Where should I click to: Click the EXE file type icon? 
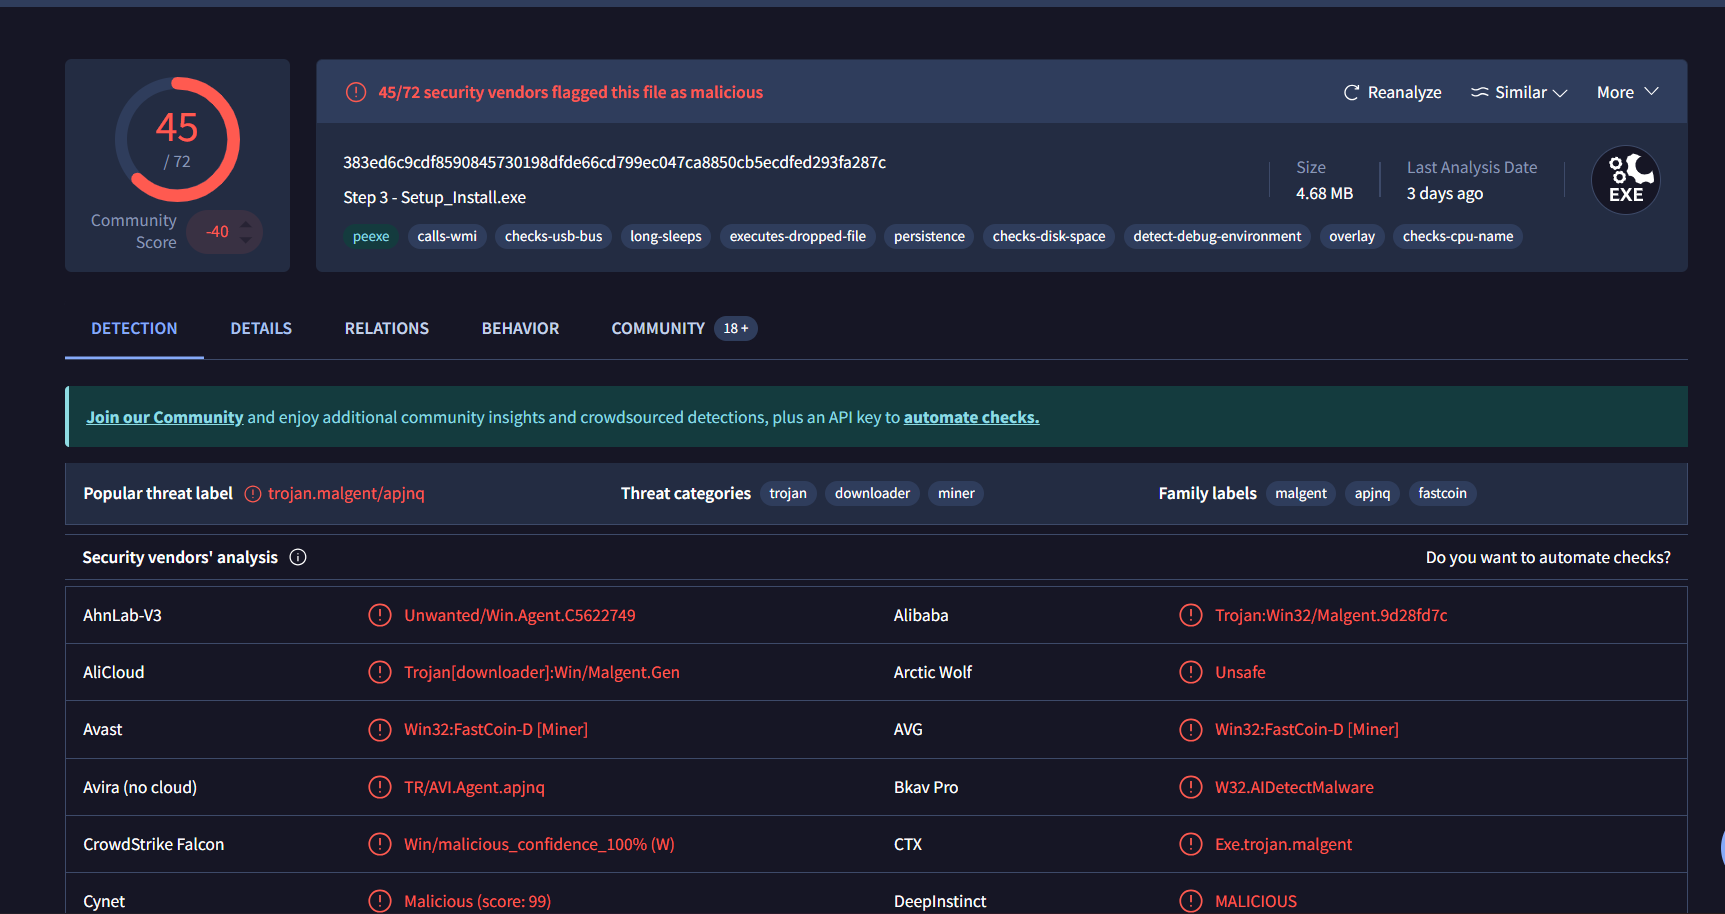coord(1625,181)
